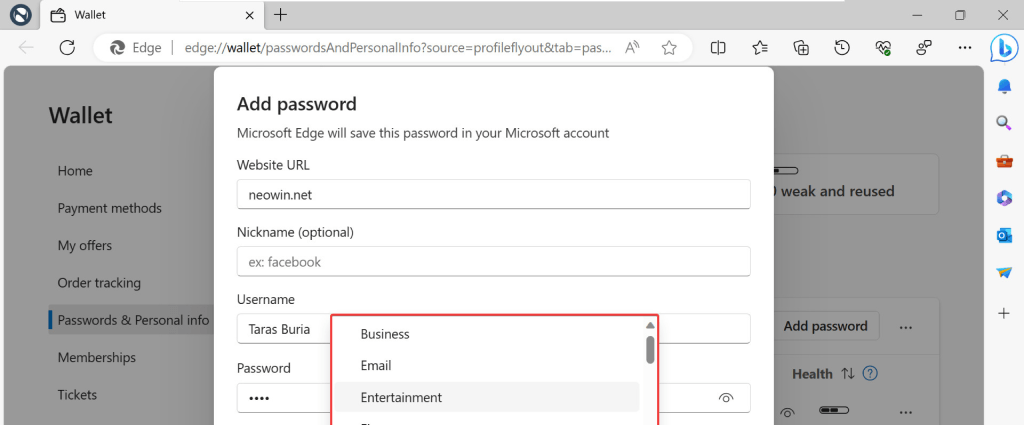This screenshot has height=425, width=1024.
Task: Click the browser address bar URL
Action: click(398, 48)
